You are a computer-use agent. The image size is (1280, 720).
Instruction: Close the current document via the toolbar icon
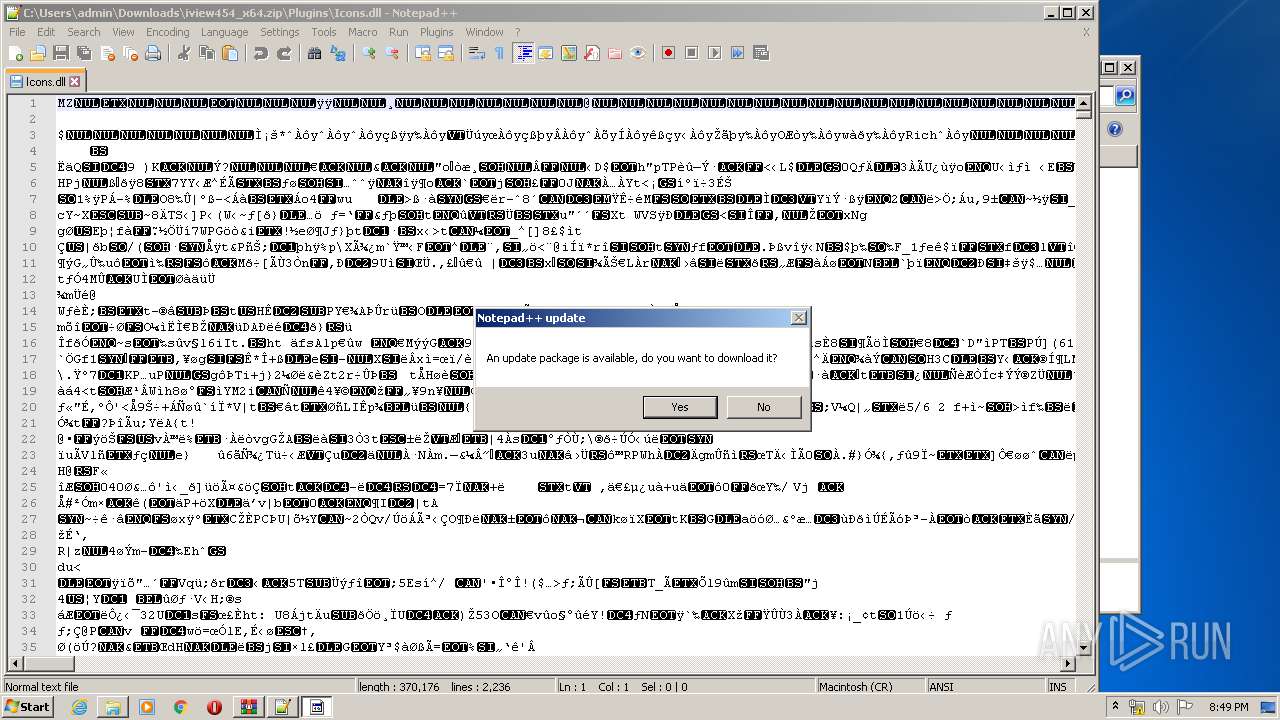click(x=107, y=53)
